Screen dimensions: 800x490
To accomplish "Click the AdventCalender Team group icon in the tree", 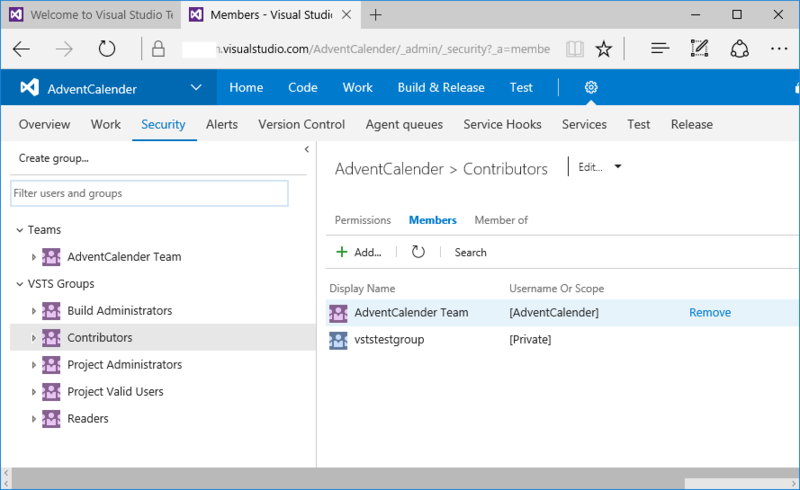I will point(51,257).
